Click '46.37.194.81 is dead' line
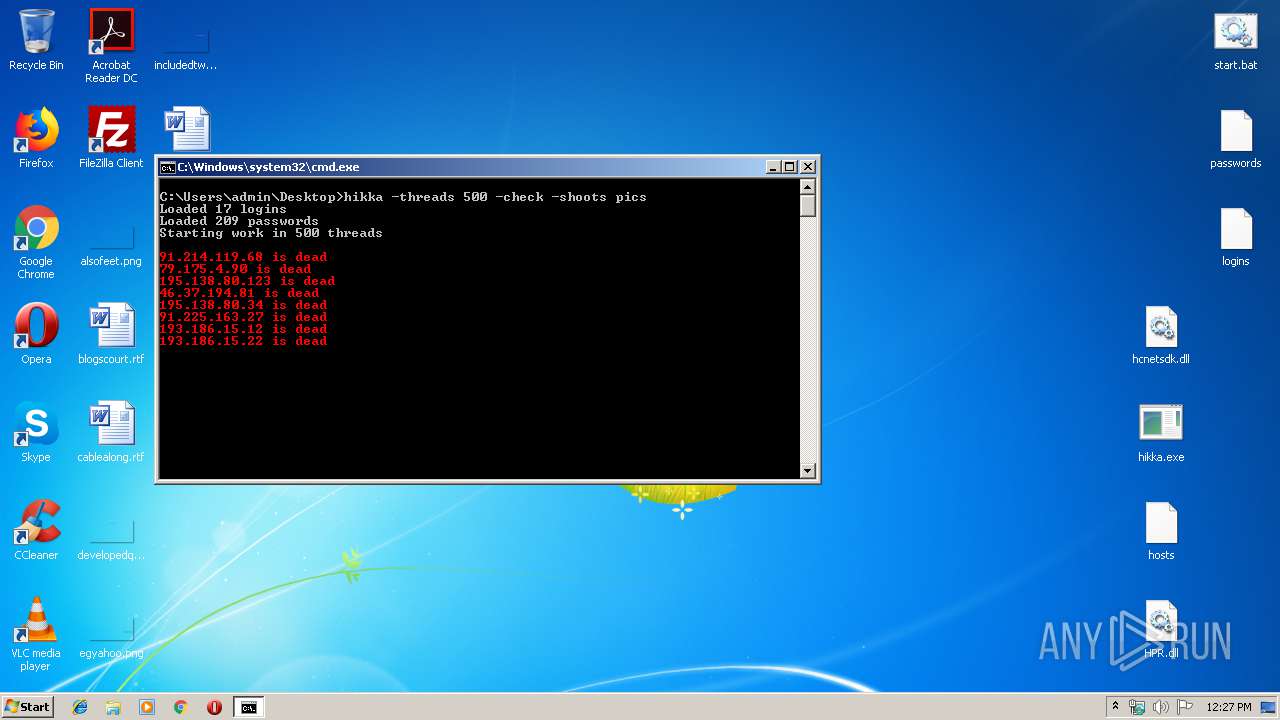 [x=239, y=293]
